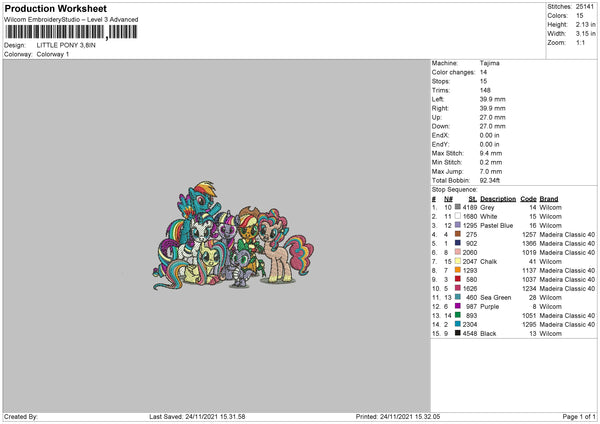
Task: Click the Stop Sequence heading
Action: (455, 189)
